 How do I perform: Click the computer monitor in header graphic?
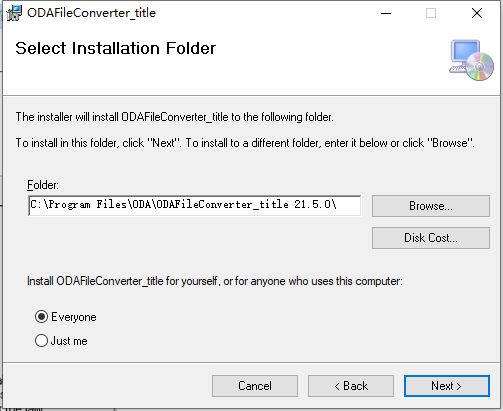(465, 52)
